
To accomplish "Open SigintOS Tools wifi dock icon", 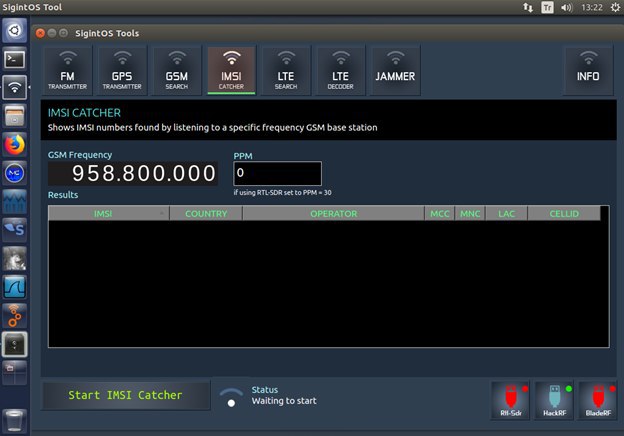I will tap(15, 87).
